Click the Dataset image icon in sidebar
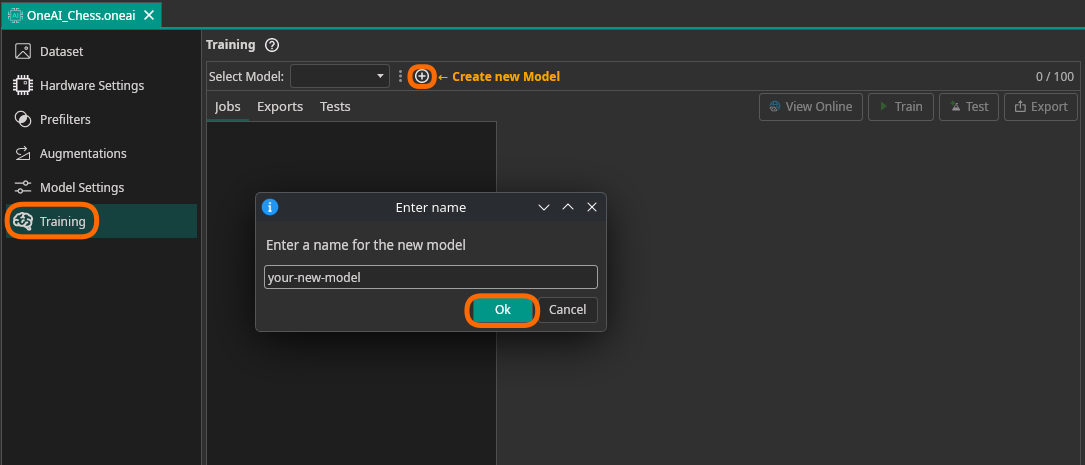The image size is (1085, 465). (23, 51)
